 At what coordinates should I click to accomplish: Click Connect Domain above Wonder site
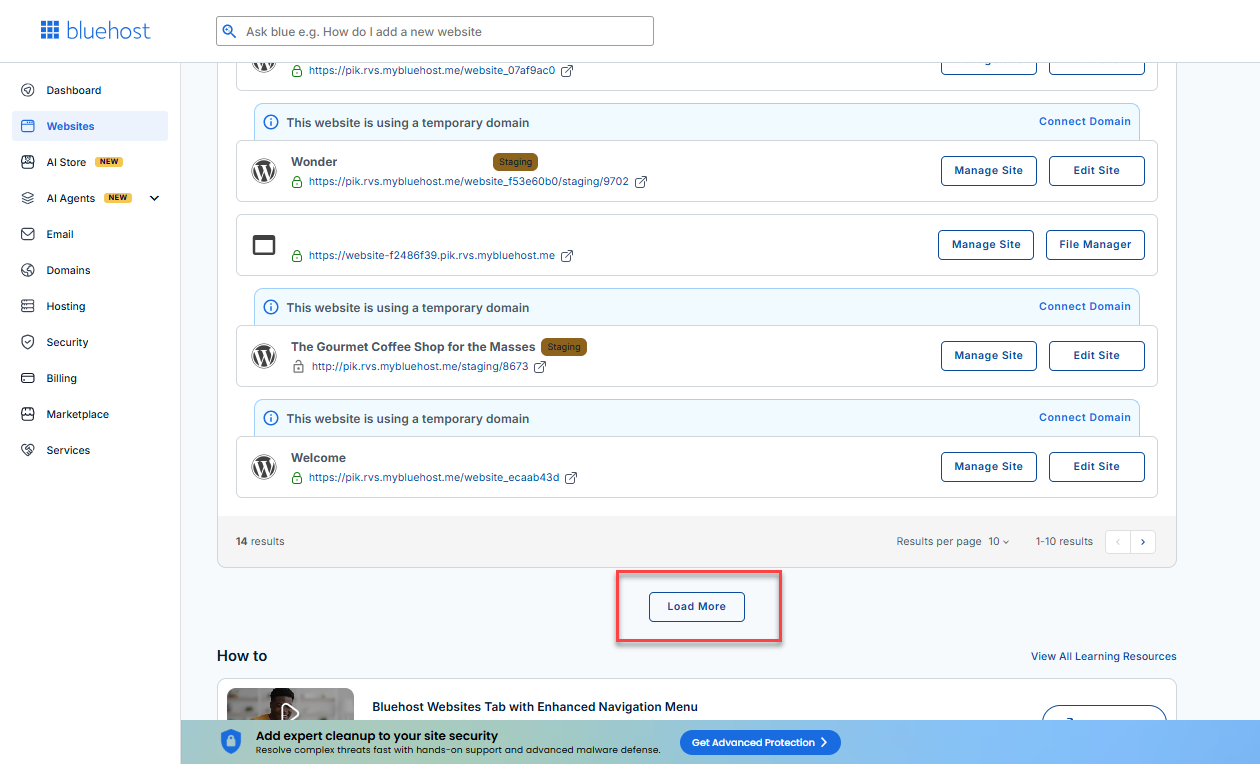pyautogui.click(x=1085, y=121)
